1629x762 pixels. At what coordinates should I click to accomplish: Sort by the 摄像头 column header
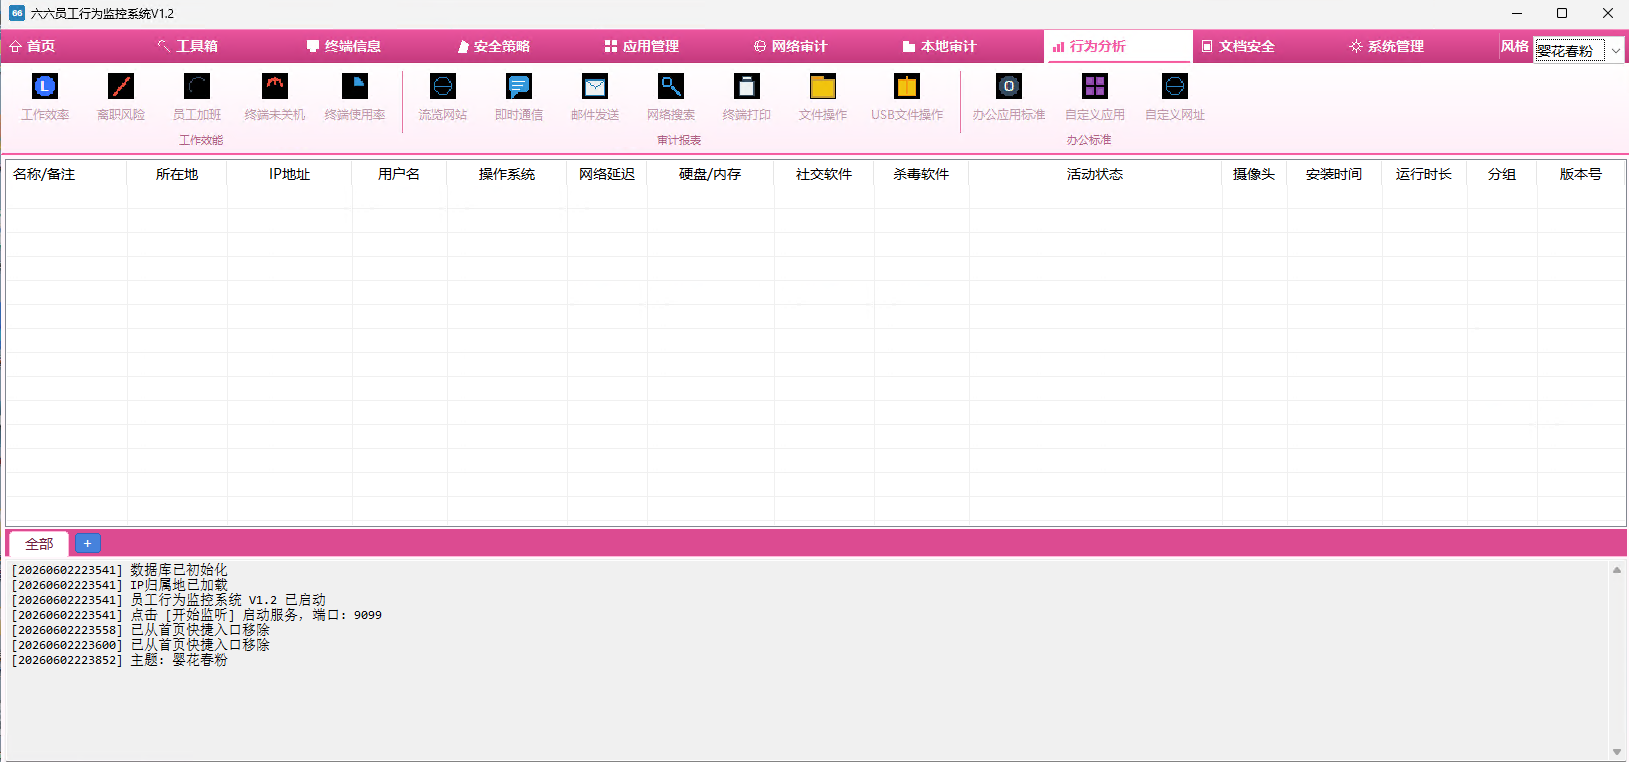click(1254, 174)
